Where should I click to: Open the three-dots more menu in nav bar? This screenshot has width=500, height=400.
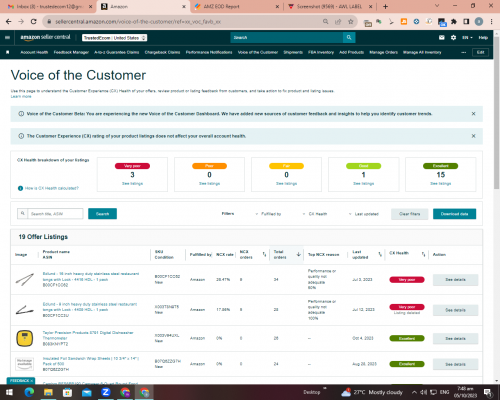(x=463, y=52)
